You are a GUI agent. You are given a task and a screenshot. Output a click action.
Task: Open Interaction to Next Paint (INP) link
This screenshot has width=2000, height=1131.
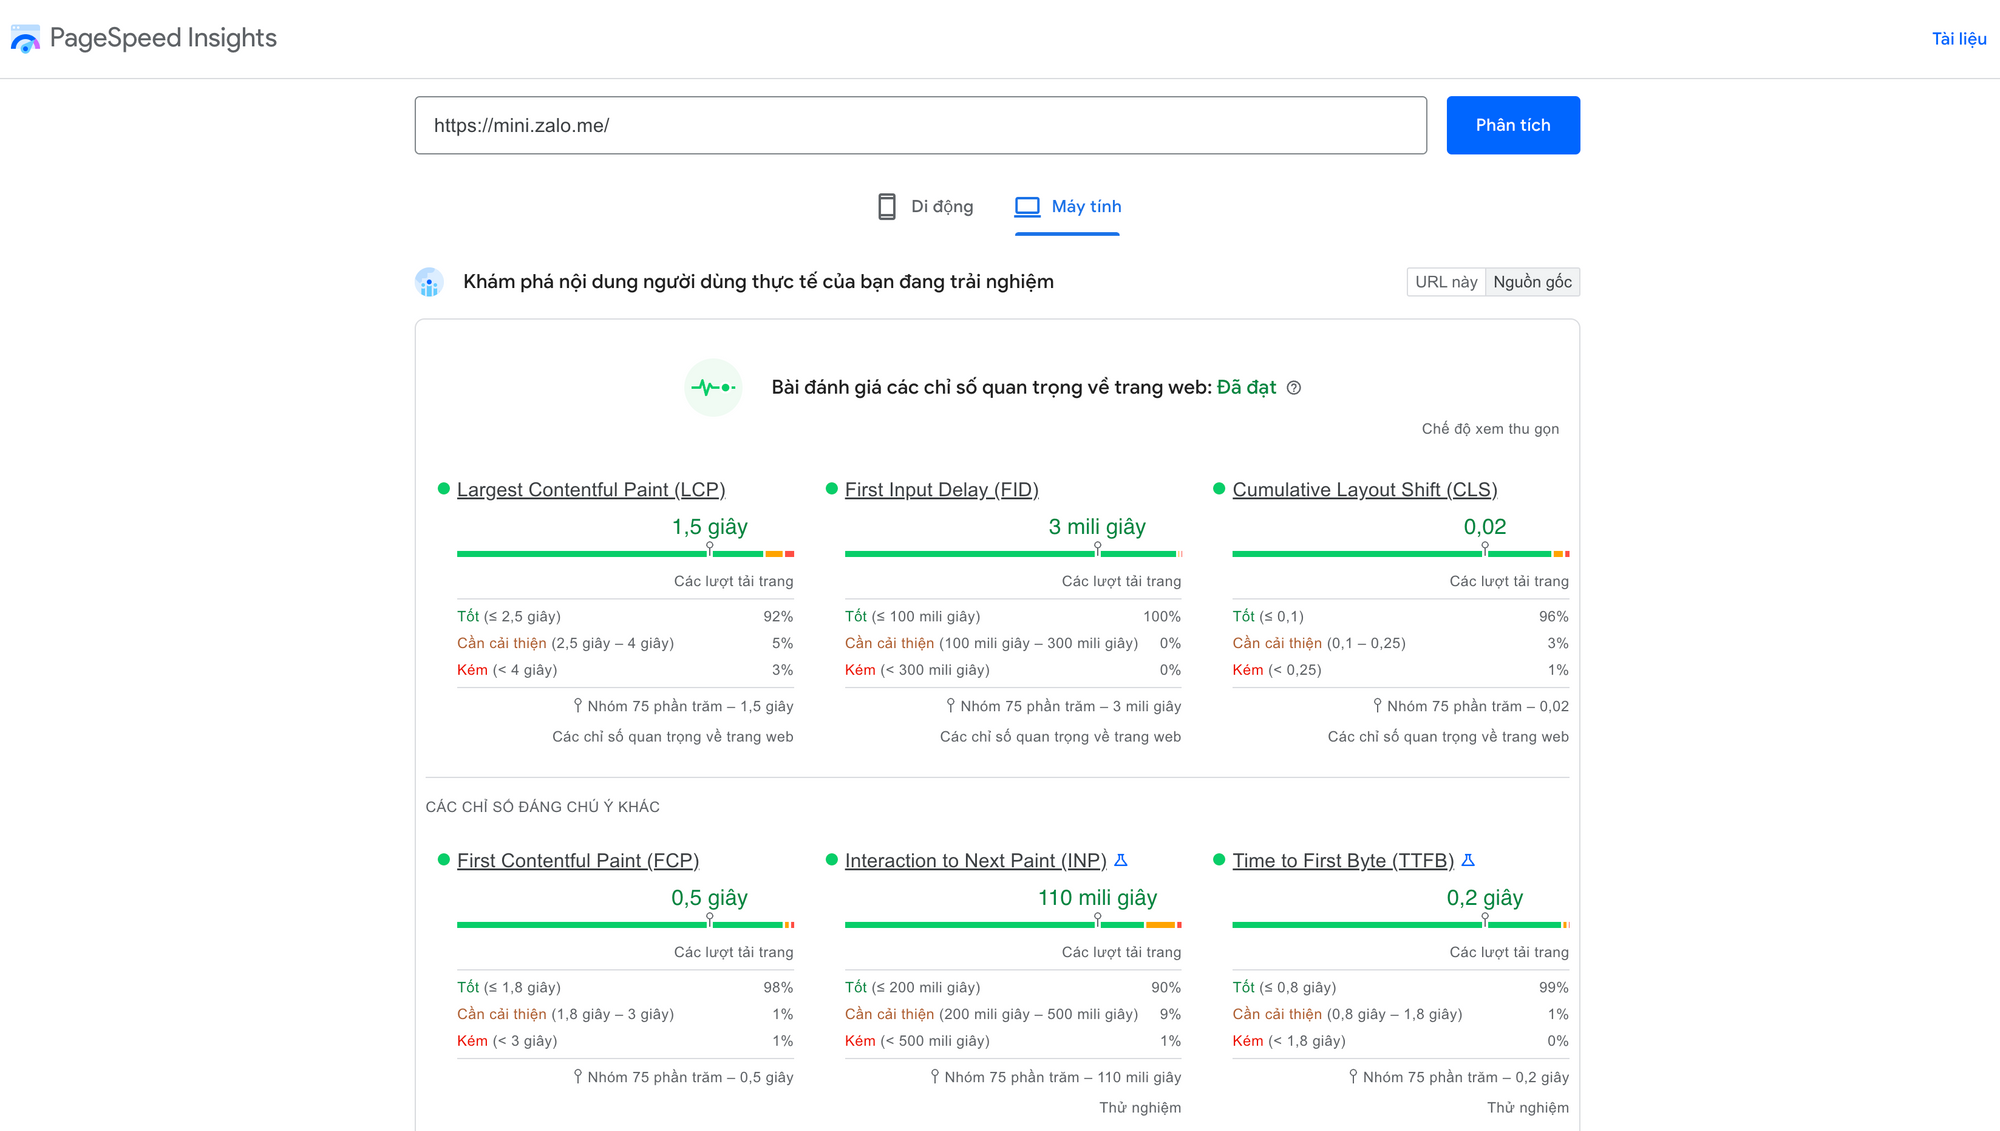pos(976,860)
